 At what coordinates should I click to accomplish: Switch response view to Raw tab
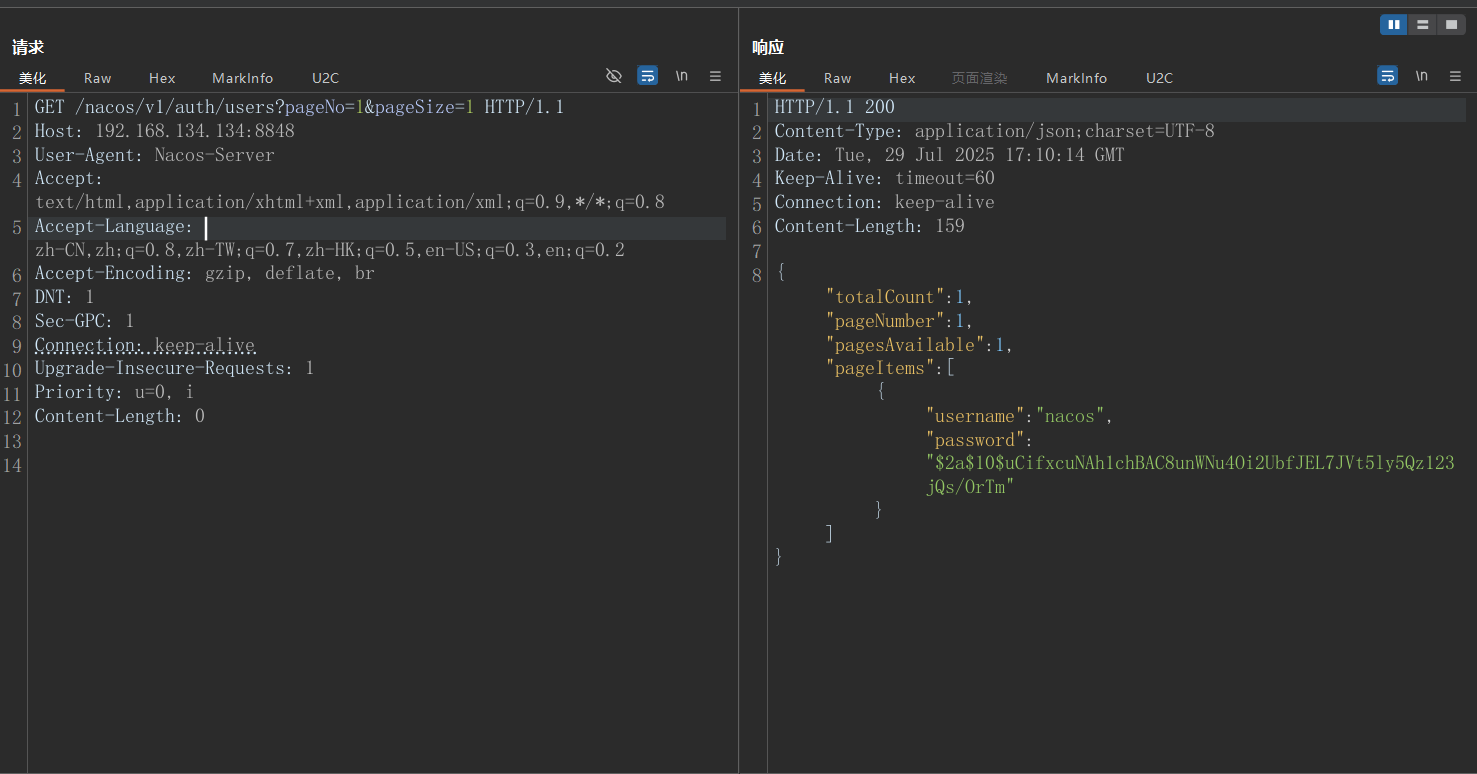click(x=837, y=78)
